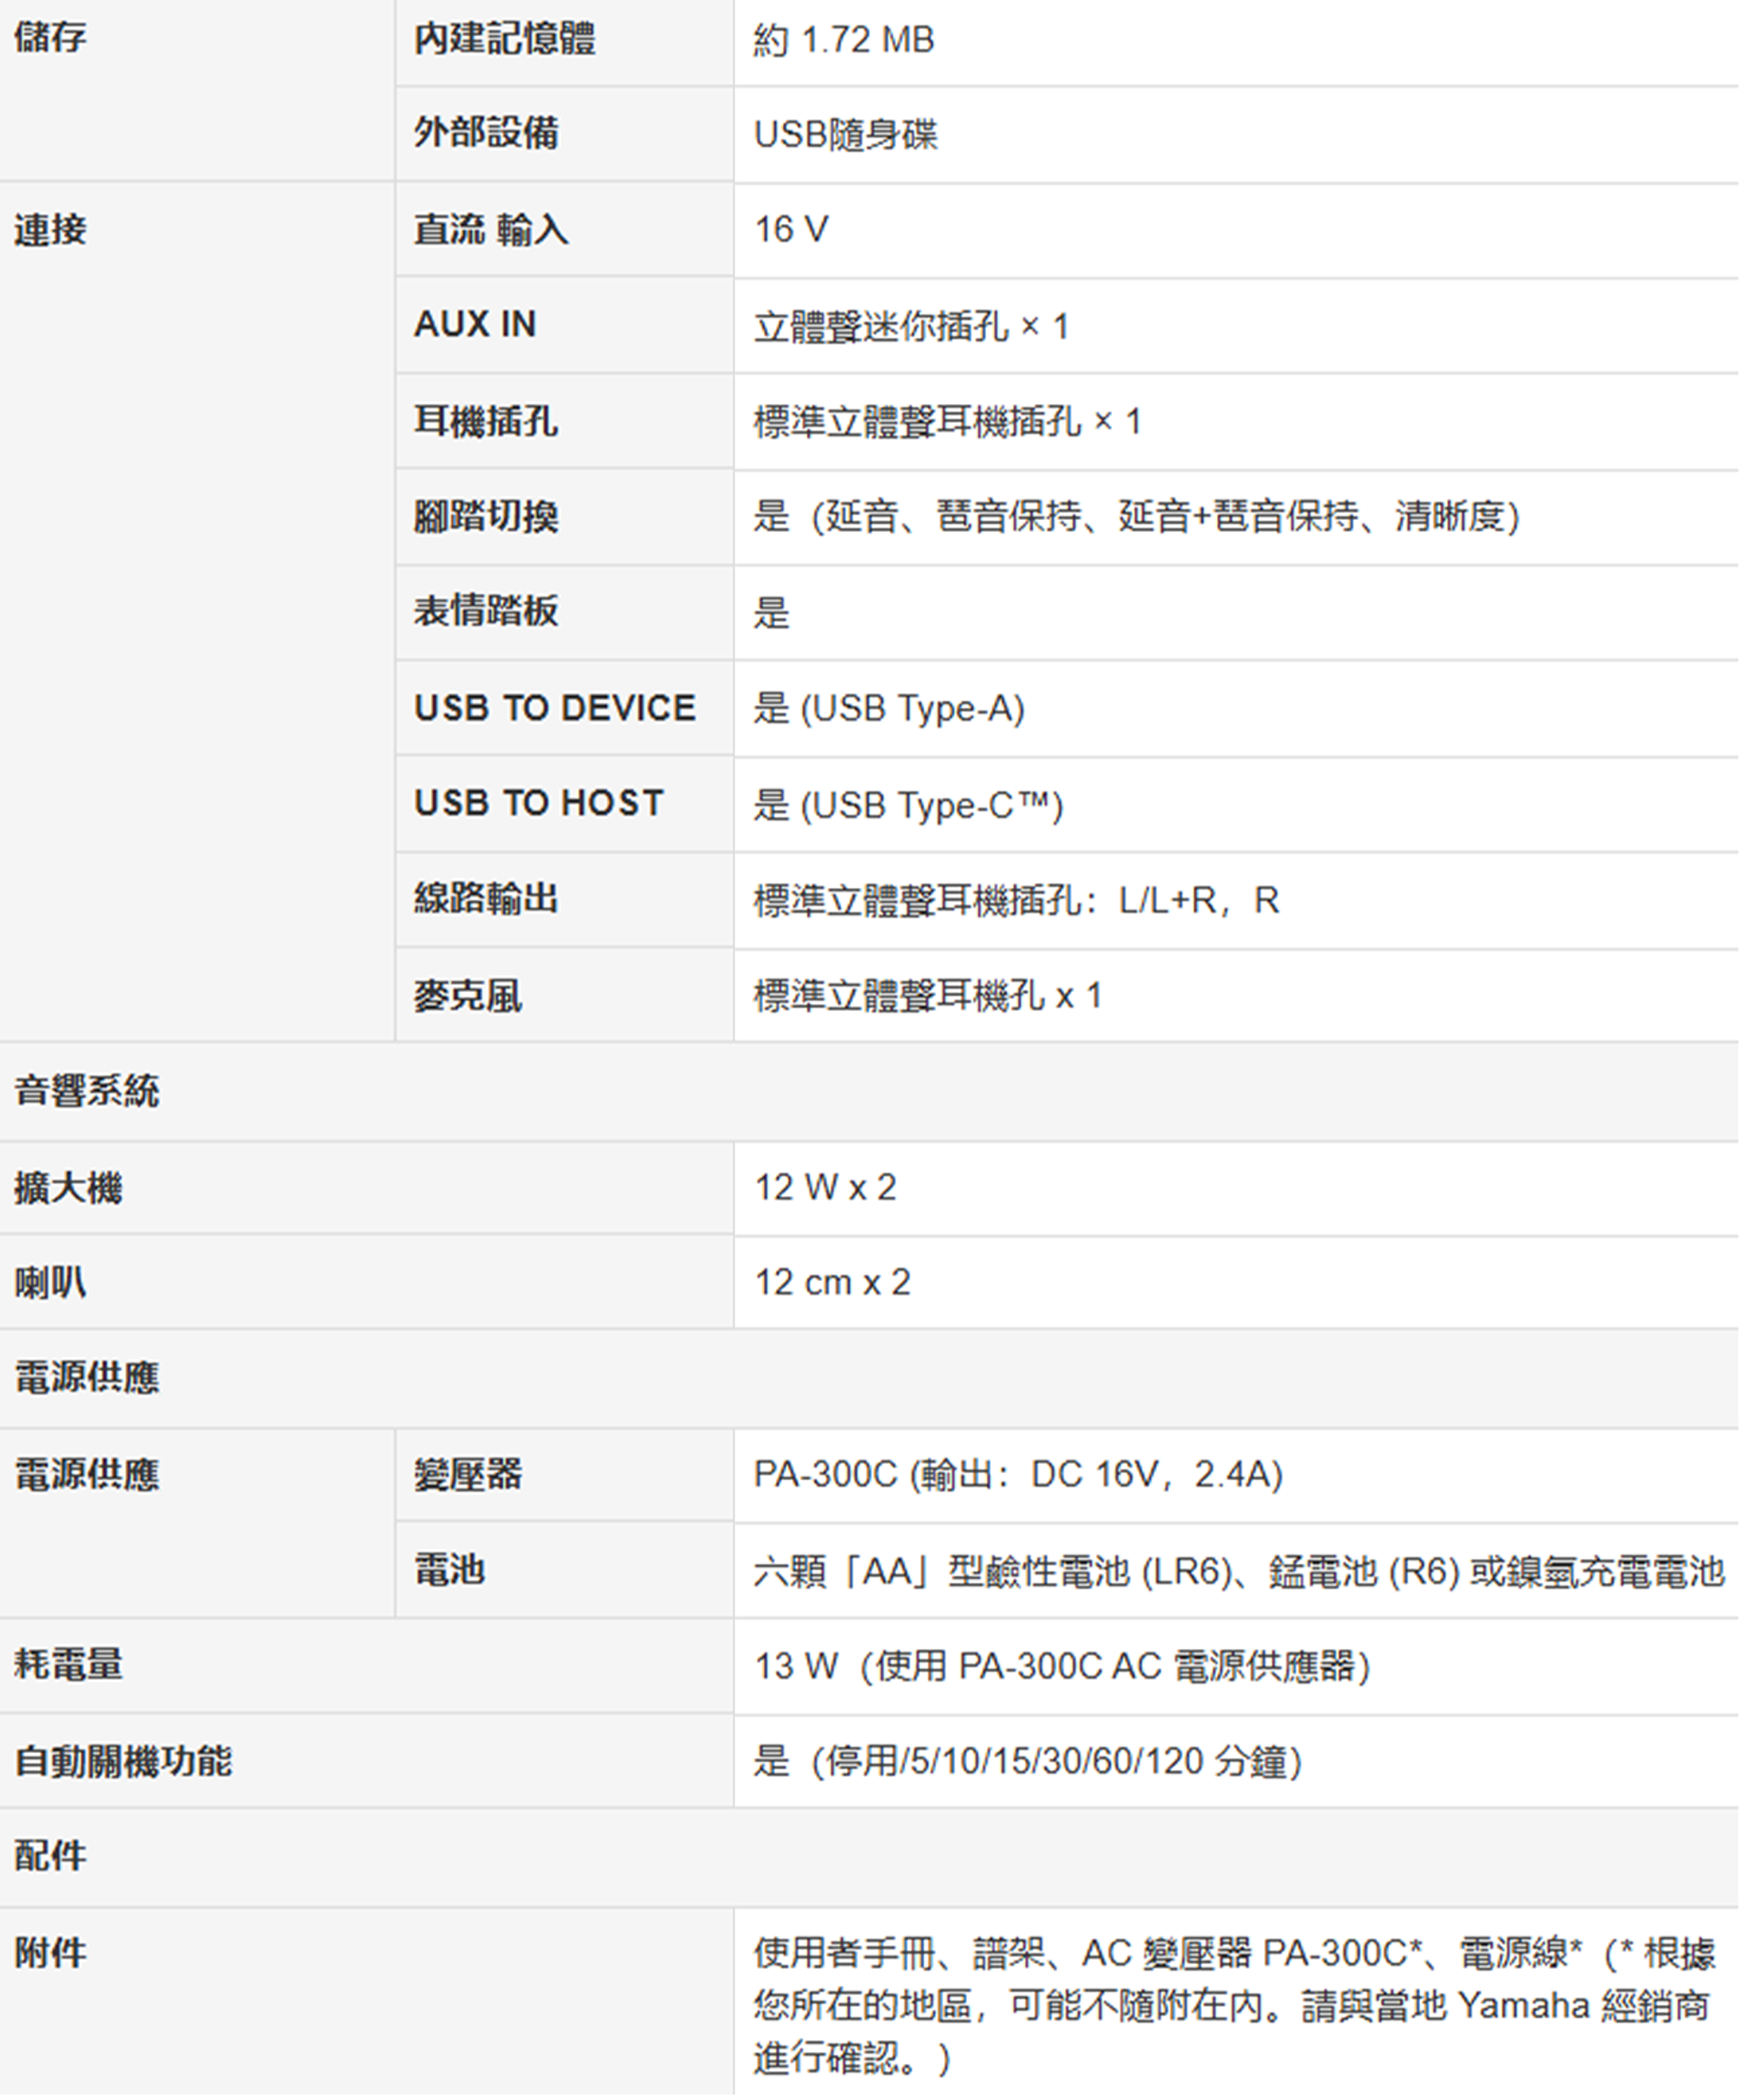1739x2100 pixels.
Task: Select the 直流 輸入 label
Action: [x=491, y=230]
